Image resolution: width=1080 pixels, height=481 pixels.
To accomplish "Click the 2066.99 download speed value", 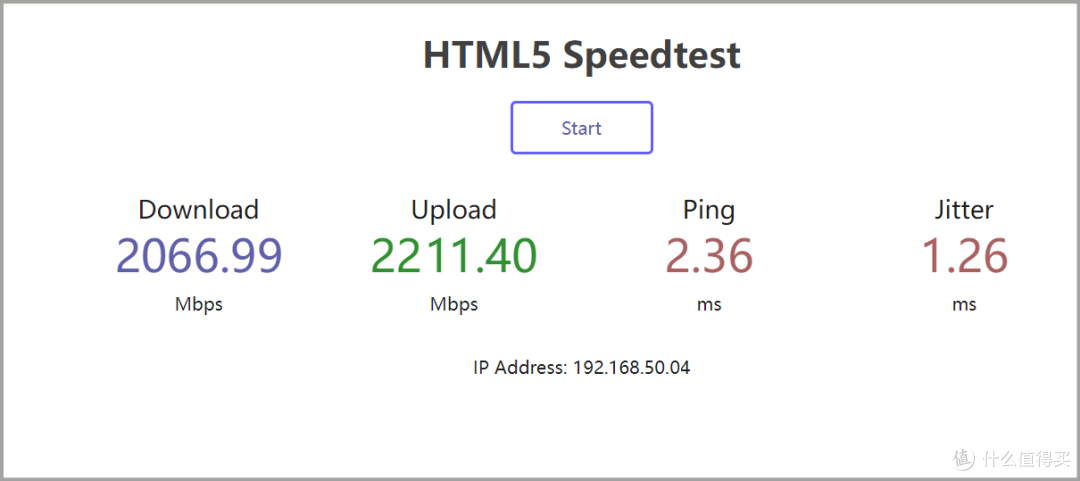I will coord(199,256).
